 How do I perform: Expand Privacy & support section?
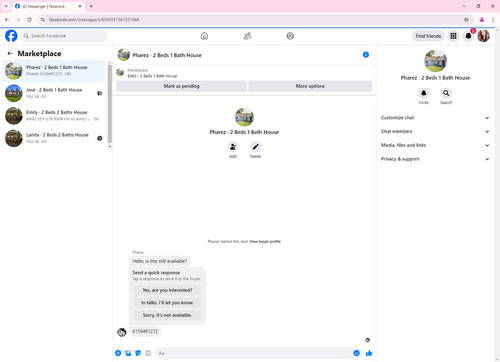coord(435,159)
